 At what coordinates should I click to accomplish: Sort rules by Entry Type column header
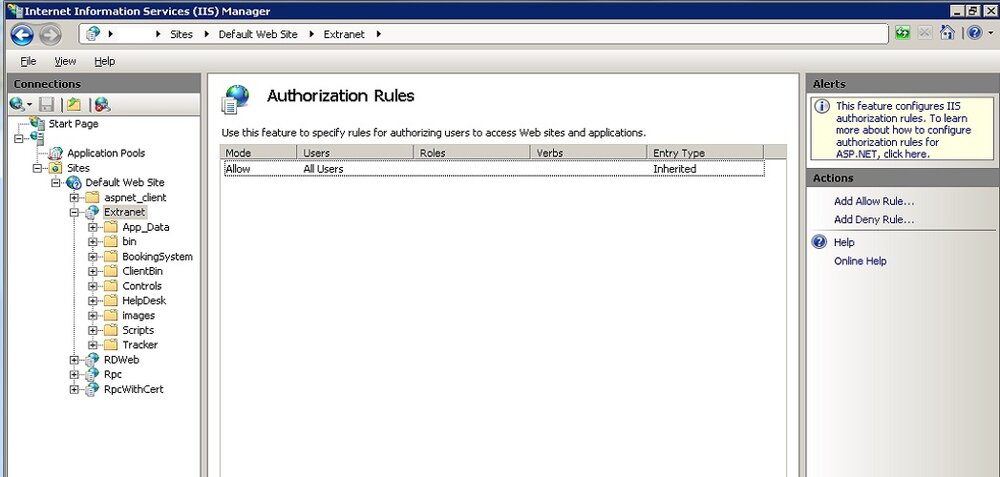point(705,152)
